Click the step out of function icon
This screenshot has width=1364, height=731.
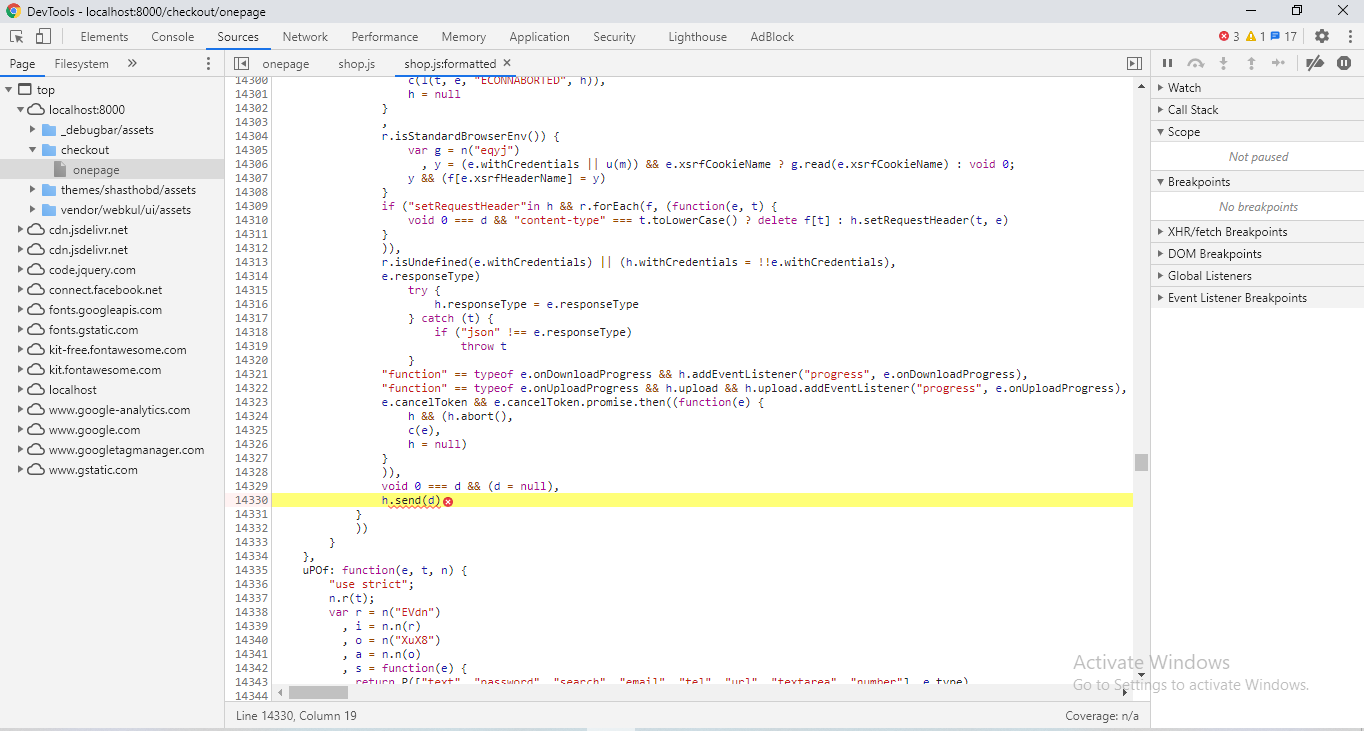(x=1250, y=63)
